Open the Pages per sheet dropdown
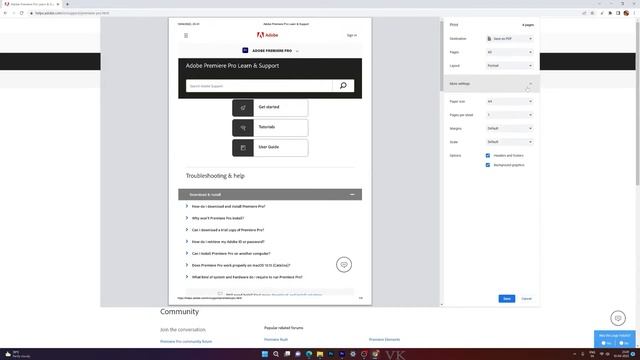 pos(509,115)
